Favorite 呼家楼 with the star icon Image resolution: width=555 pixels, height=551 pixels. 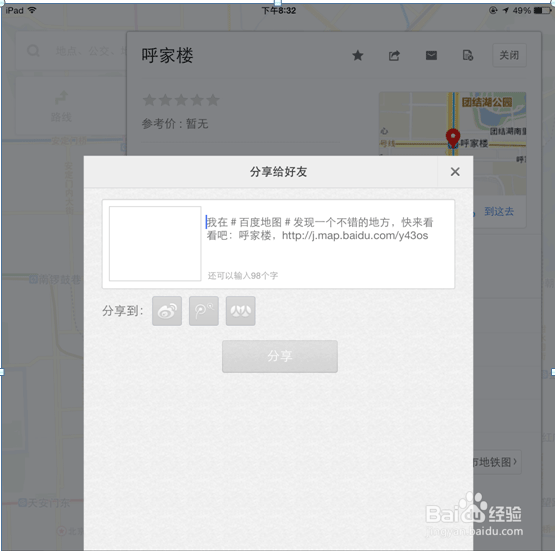click(x=357, y=55)
